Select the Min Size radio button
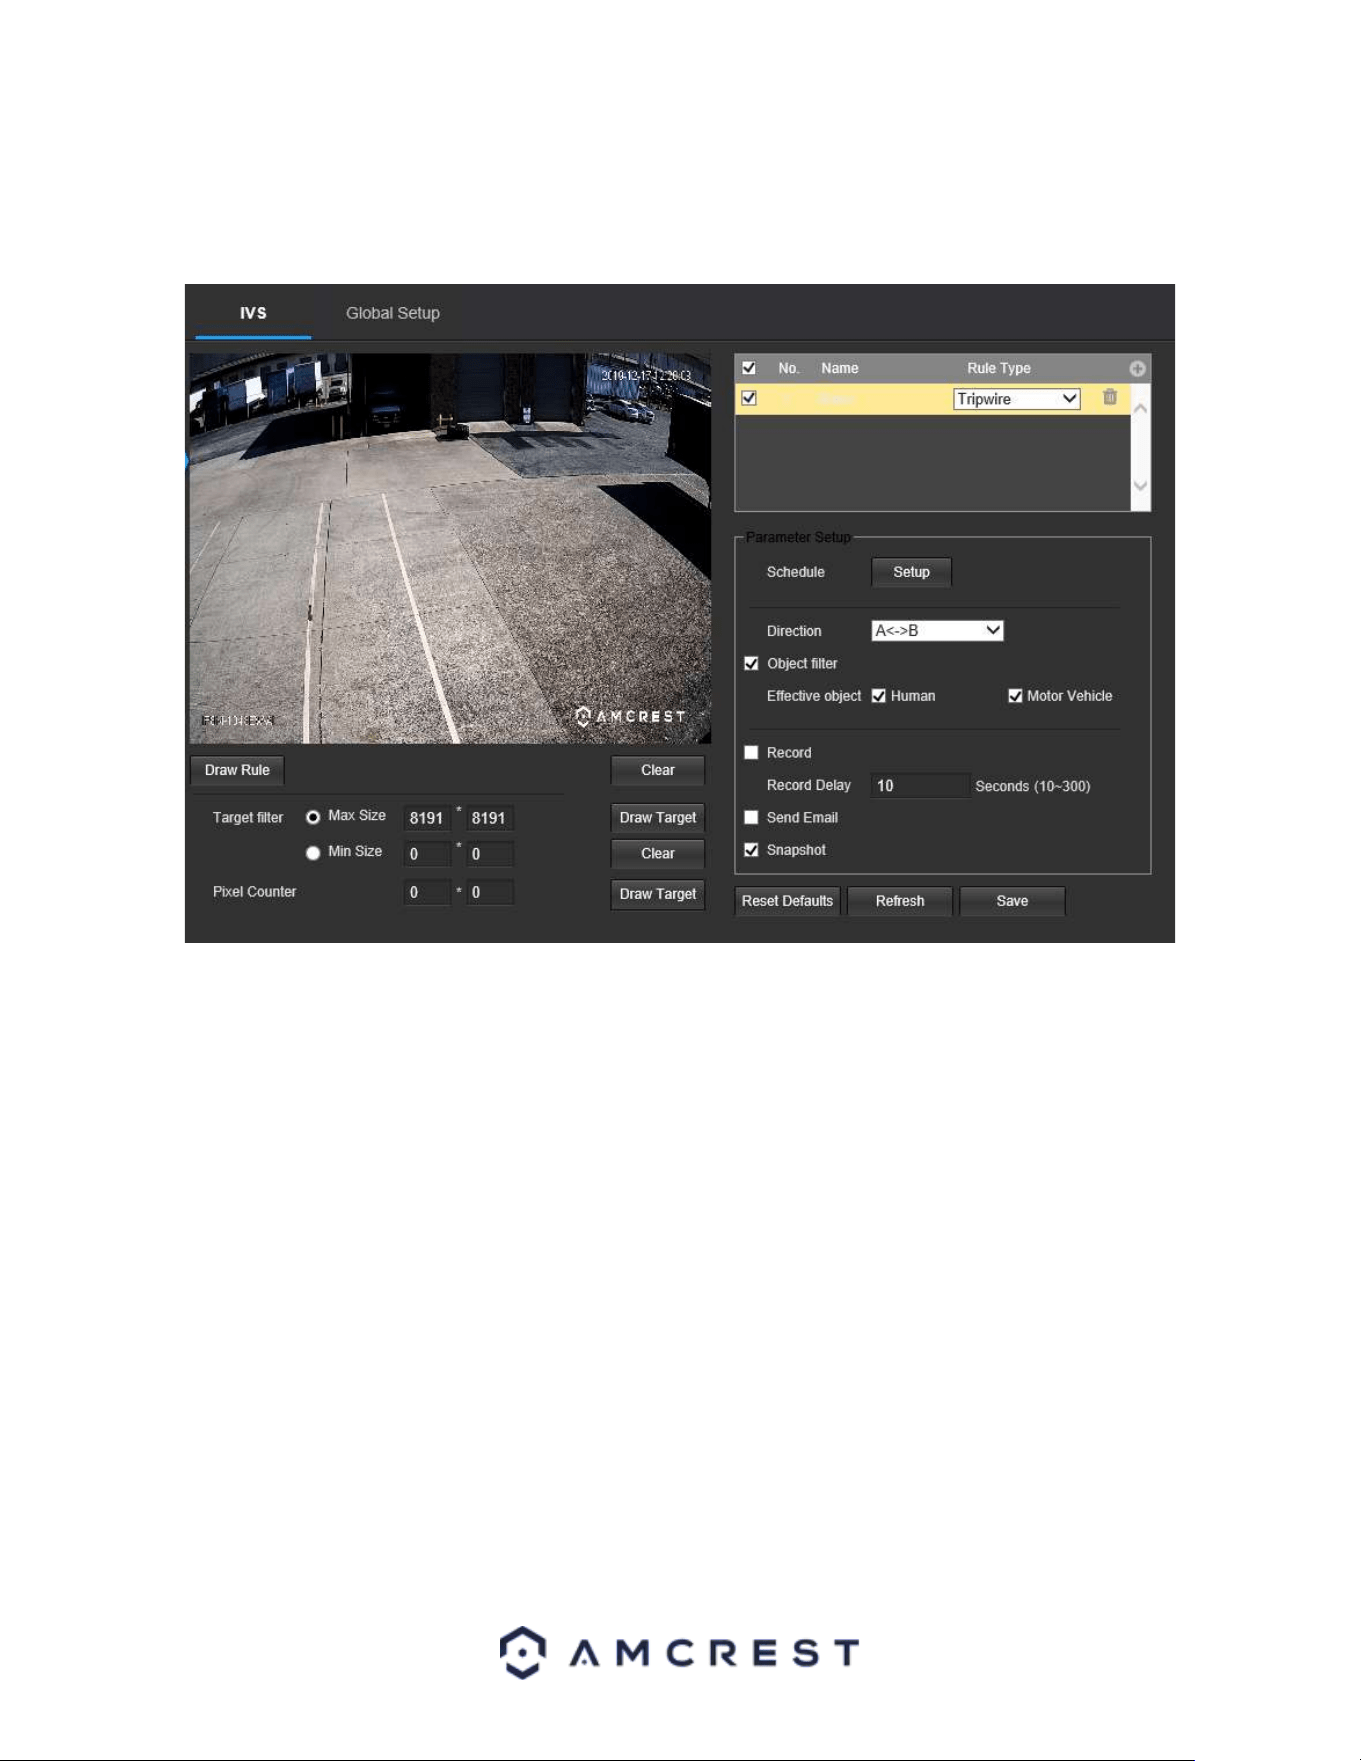Screen dimensions: 1361x1761 point(313,853)
